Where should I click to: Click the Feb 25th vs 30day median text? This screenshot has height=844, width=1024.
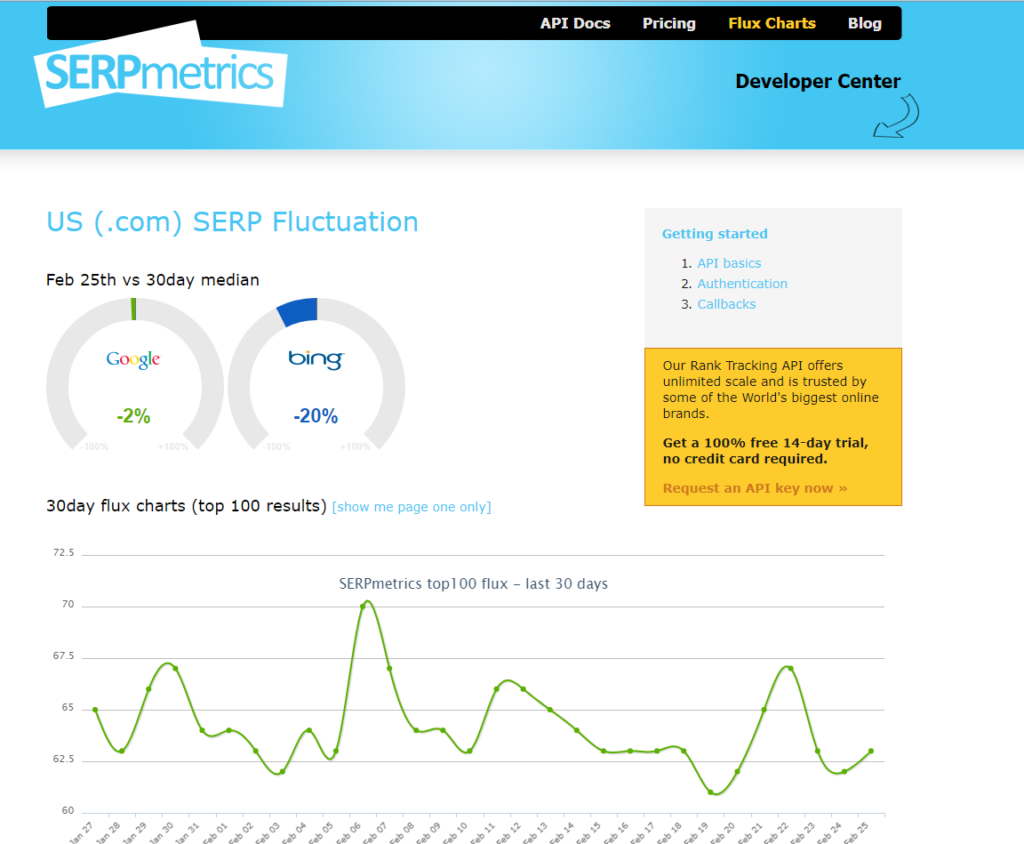(153, 280)
